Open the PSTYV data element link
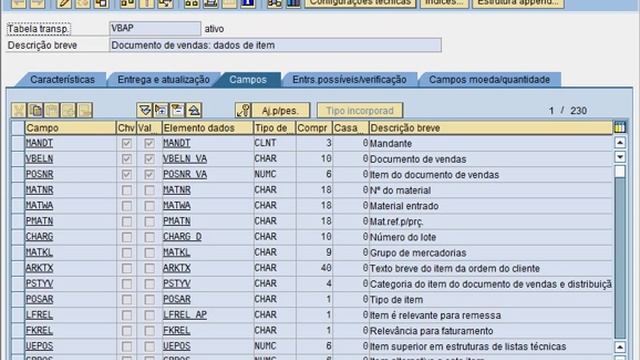Viewport: 640px width, 360px height. [x=177, y=284]
